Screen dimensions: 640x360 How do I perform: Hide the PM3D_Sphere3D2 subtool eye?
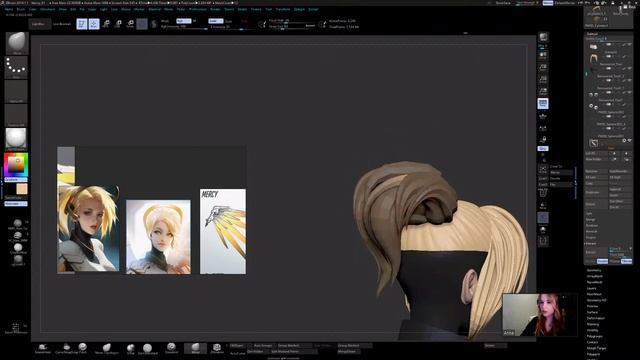click(630, 116)
